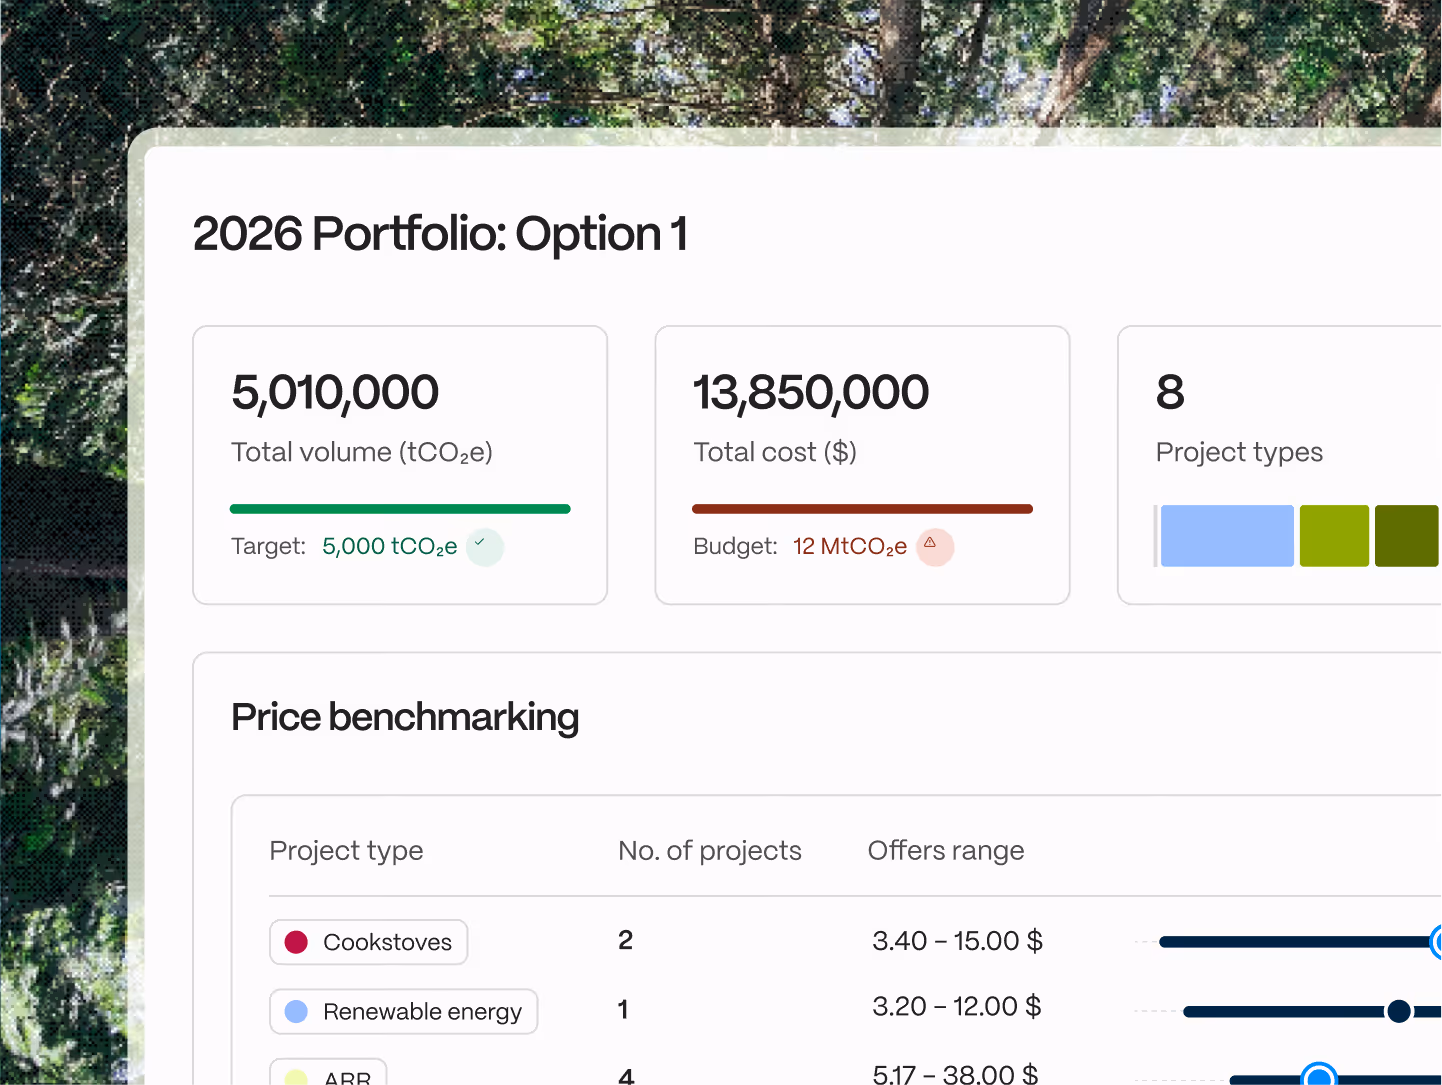The image size is (1442, 1085).
Task: Select the Cookstoves project type chip
Action: [x=368, y=942]
